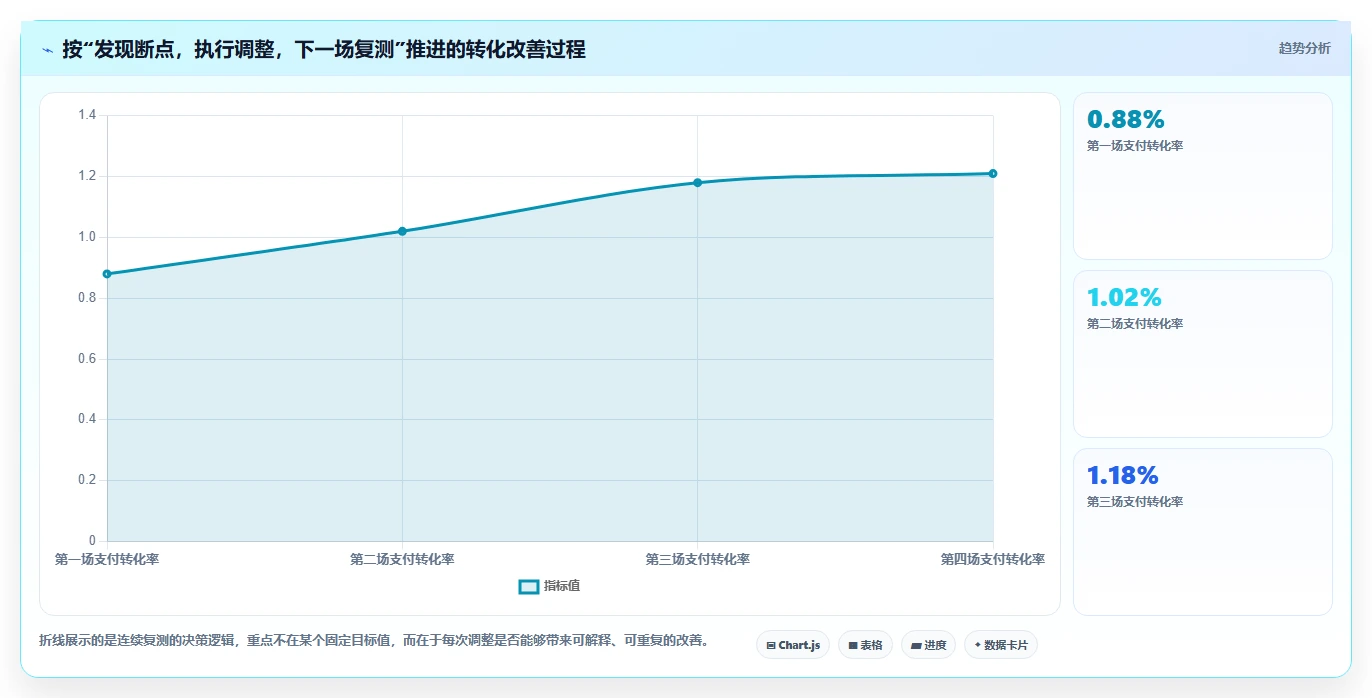Click the 指标值 legend color box
This screenshot has width=1372, height=698.
pos(529,586)
